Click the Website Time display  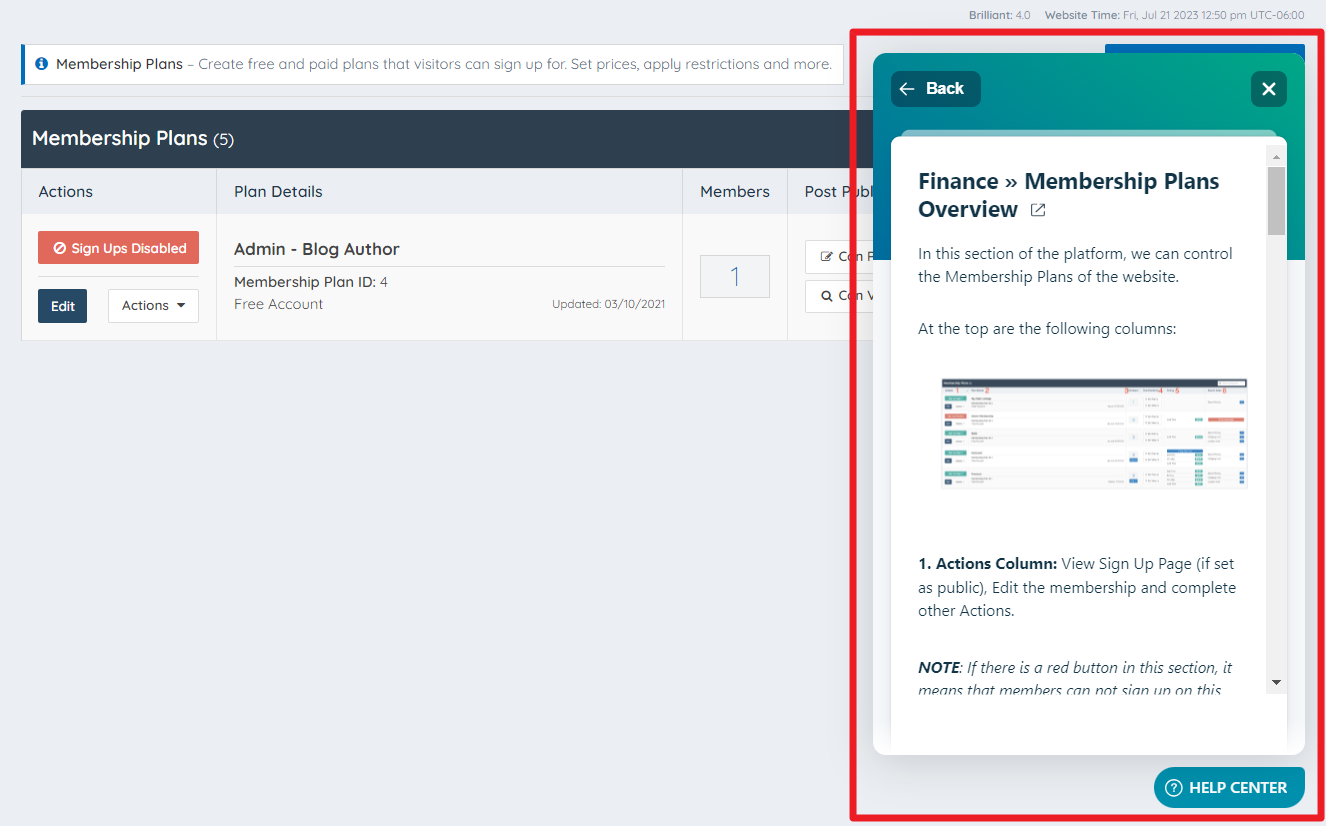click(x=1174, y=15)
